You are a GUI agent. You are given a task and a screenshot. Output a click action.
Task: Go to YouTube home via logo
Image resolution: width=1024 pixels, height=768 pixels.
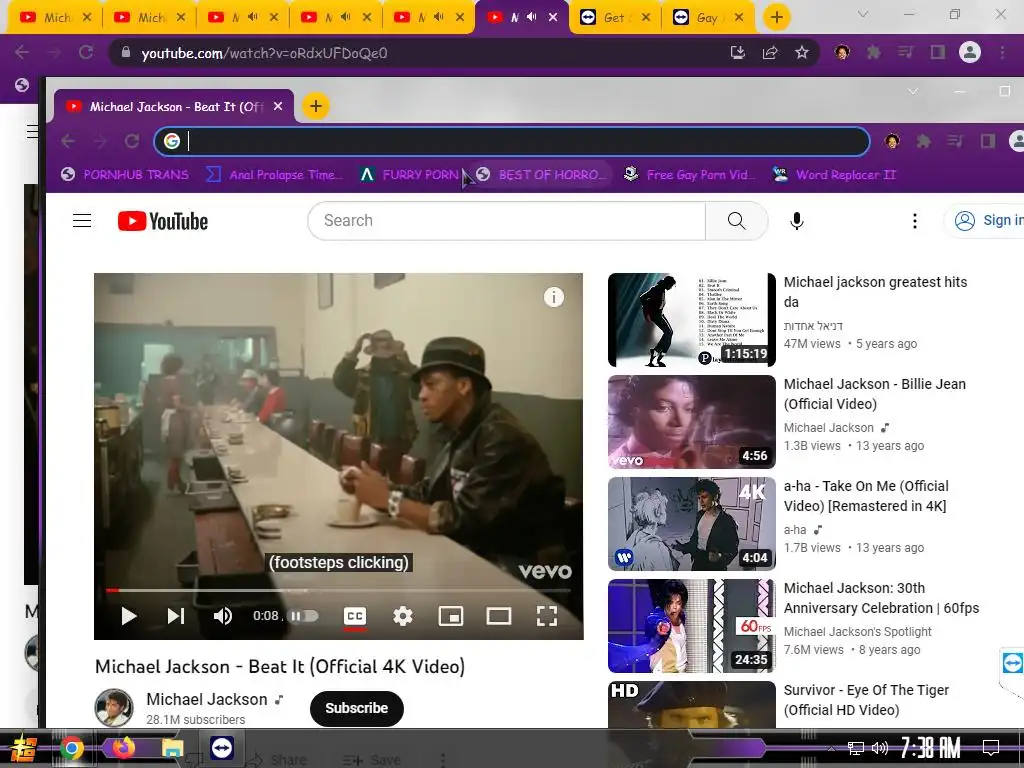163,221
